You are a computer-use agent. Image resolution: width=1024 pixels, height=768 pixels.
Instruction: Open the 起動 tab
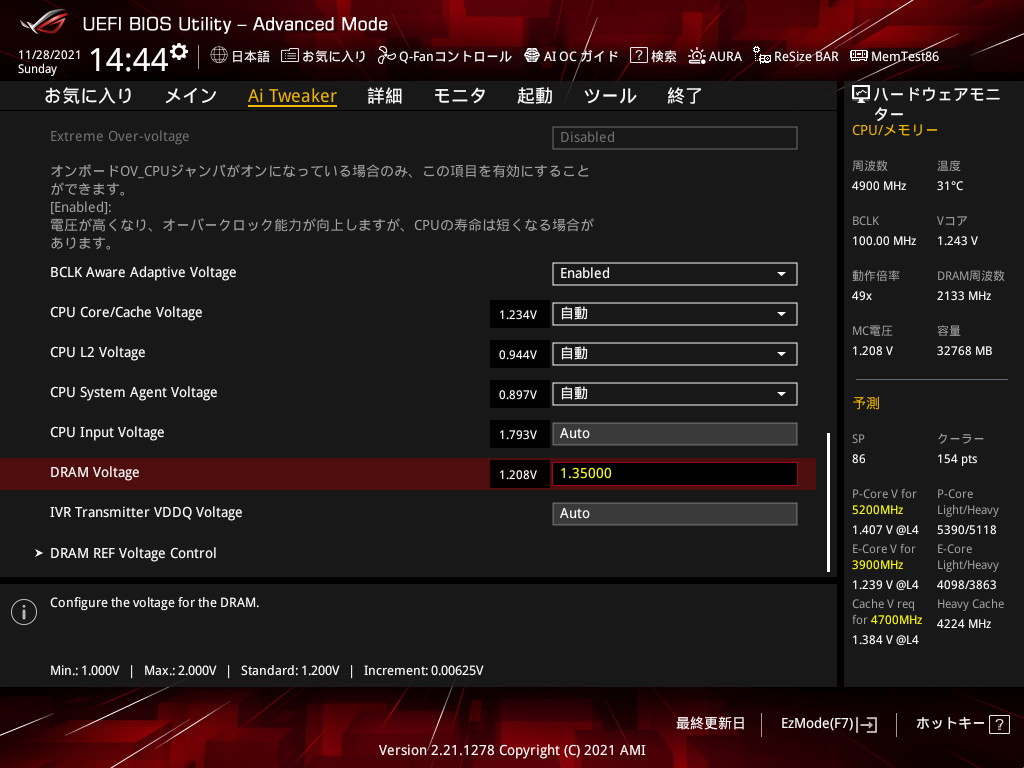point(535,96)
